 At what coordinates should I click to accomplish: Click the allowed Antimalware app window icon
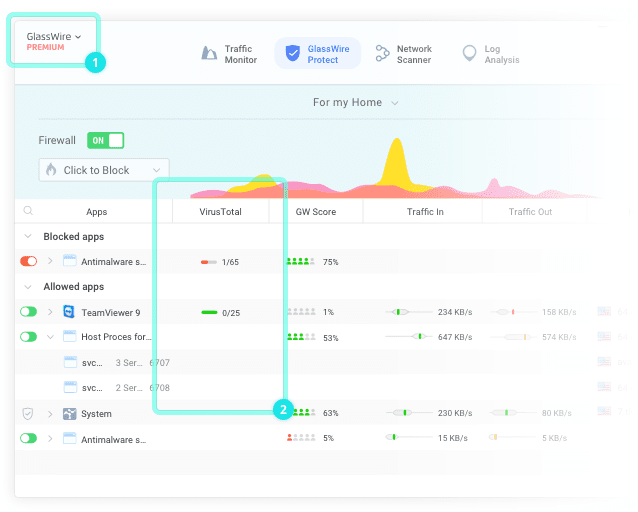[70, 438]
